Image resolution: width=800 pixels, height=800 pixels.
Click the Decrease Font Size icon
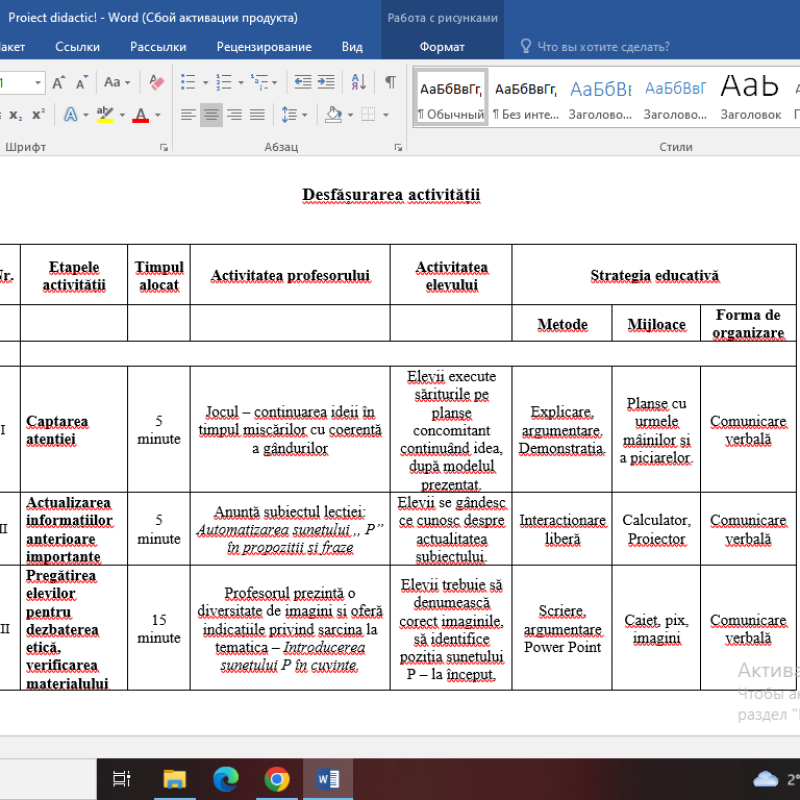(81, 81)
